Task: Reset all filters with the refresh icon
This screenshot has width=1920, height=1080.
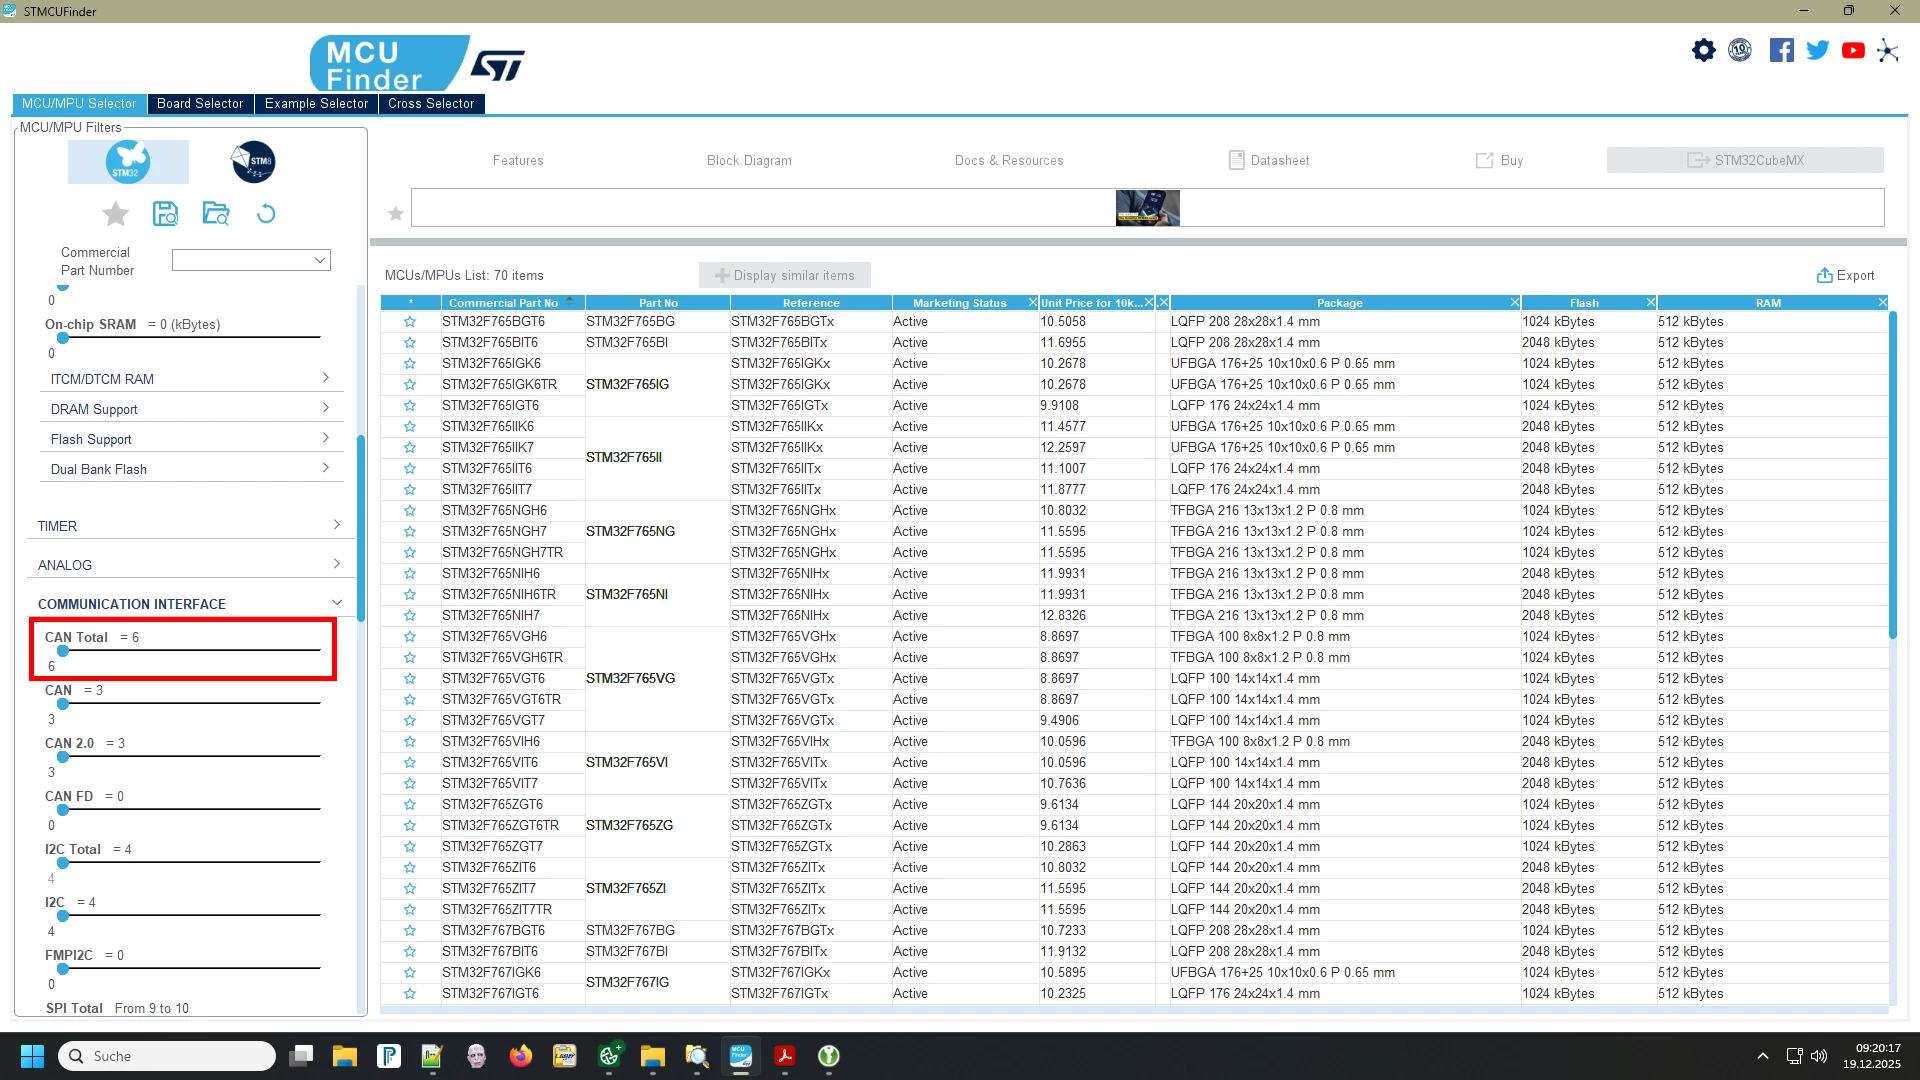Action: 266,214
